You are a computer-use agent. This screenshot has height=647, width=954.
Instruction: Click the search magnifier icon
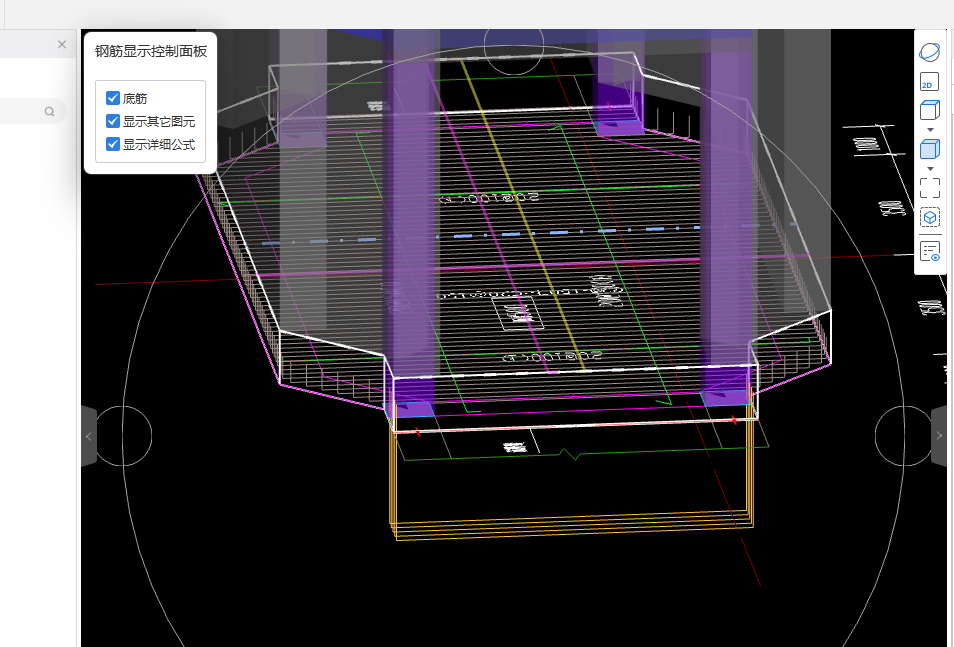(49, 111)
